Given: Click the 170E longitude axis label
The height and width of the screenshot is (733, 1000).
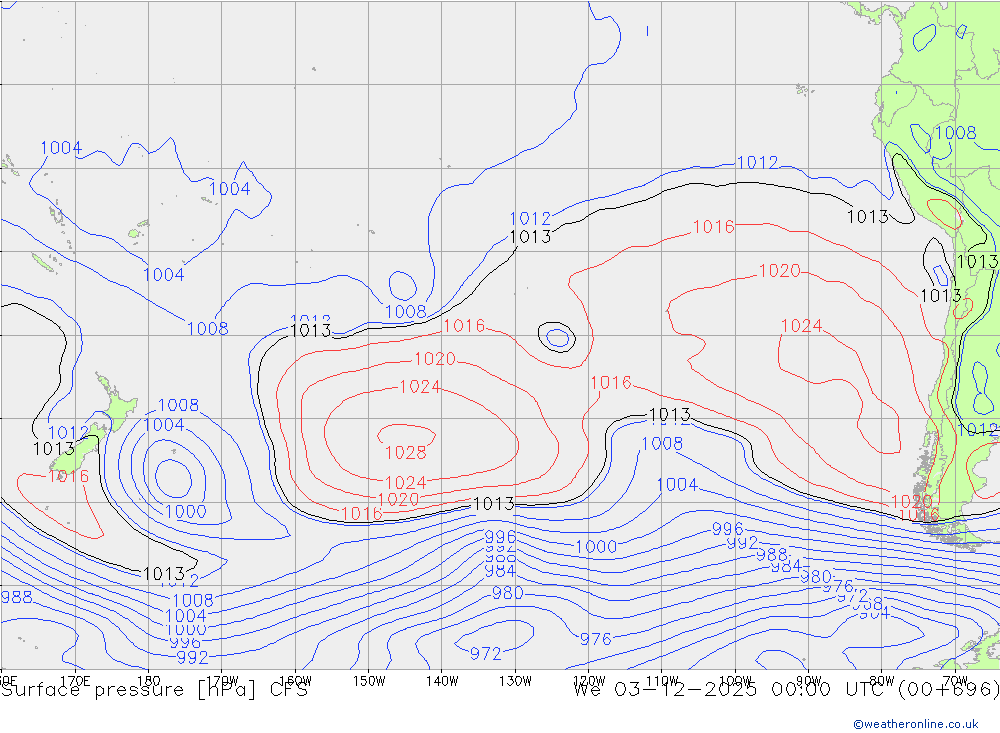Looking at the screenshot, I should [x=75, y=681].
